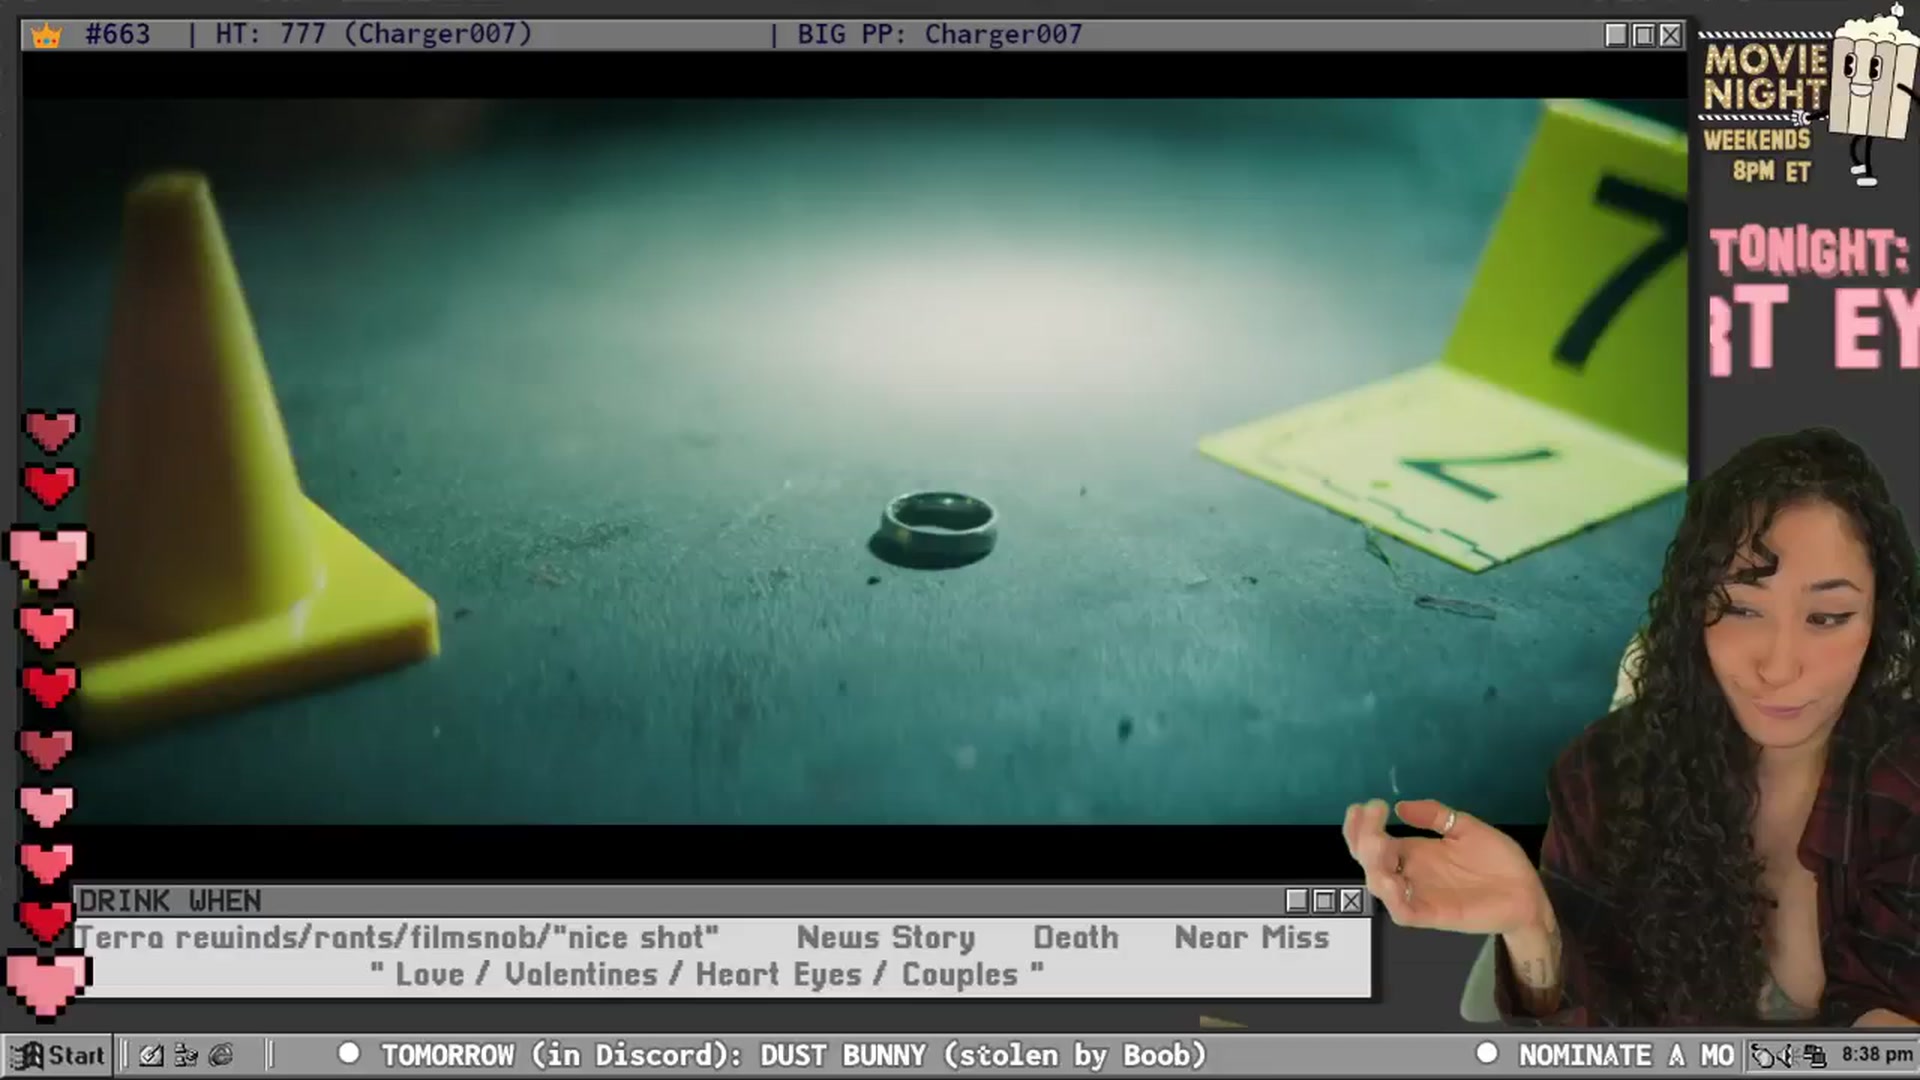Image resolution: width=1920 pixels, height=1080 pixels.
Task: Click the "Love / Valentines / Heart Eyes / Couples" line
Action: point(707,974)
